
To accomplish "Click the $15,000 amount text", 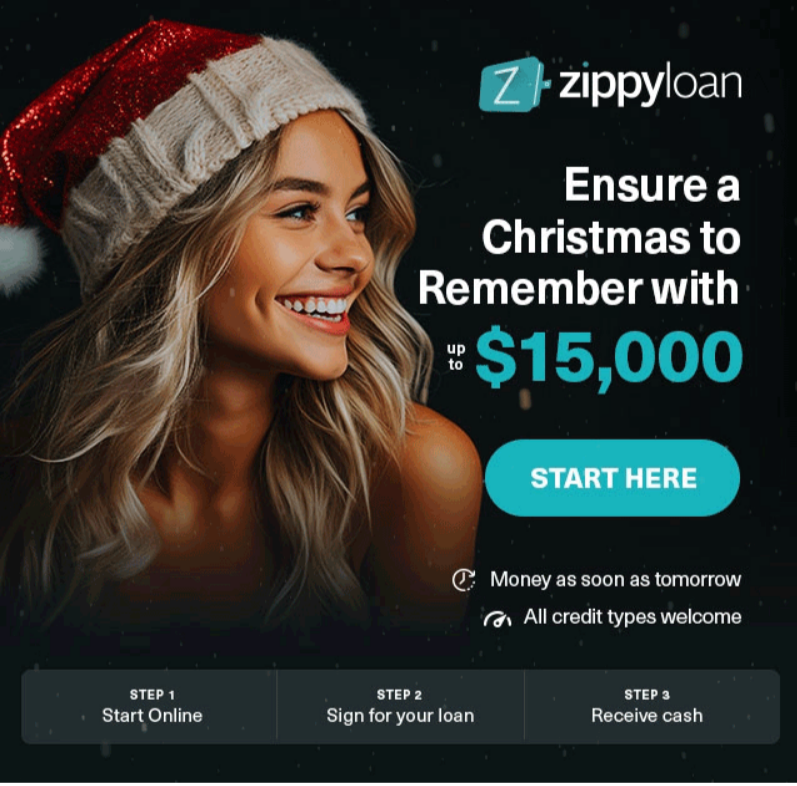I will click(x=609, y=358).
